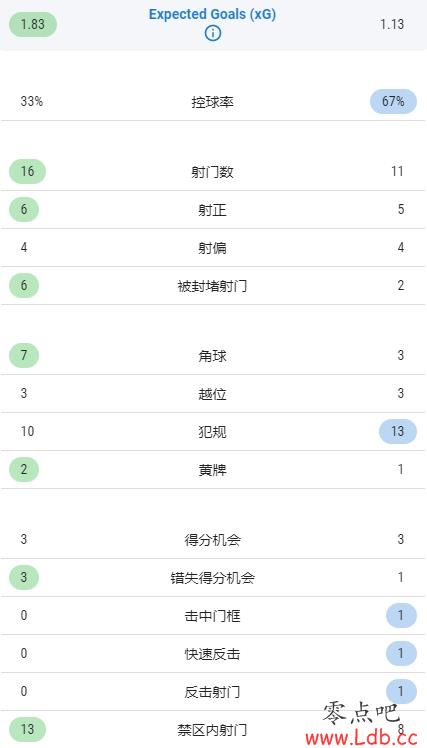The width and height of the screenshot is (427, 748).
Task: Select the 13 禁区内射门 green badge
Action: pyautogui.click(x=28, y=729)
